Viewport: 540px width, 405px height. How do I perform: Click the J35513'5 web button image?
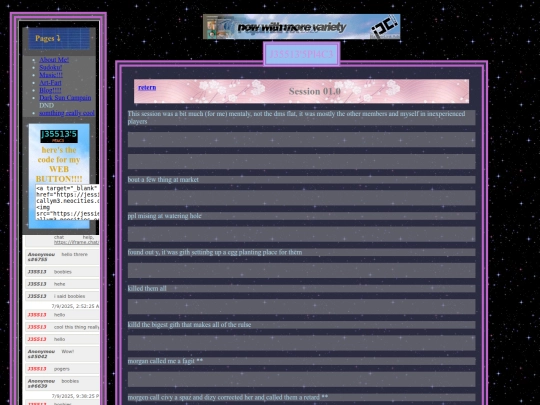pyautogui.click(x=59, y=136)
